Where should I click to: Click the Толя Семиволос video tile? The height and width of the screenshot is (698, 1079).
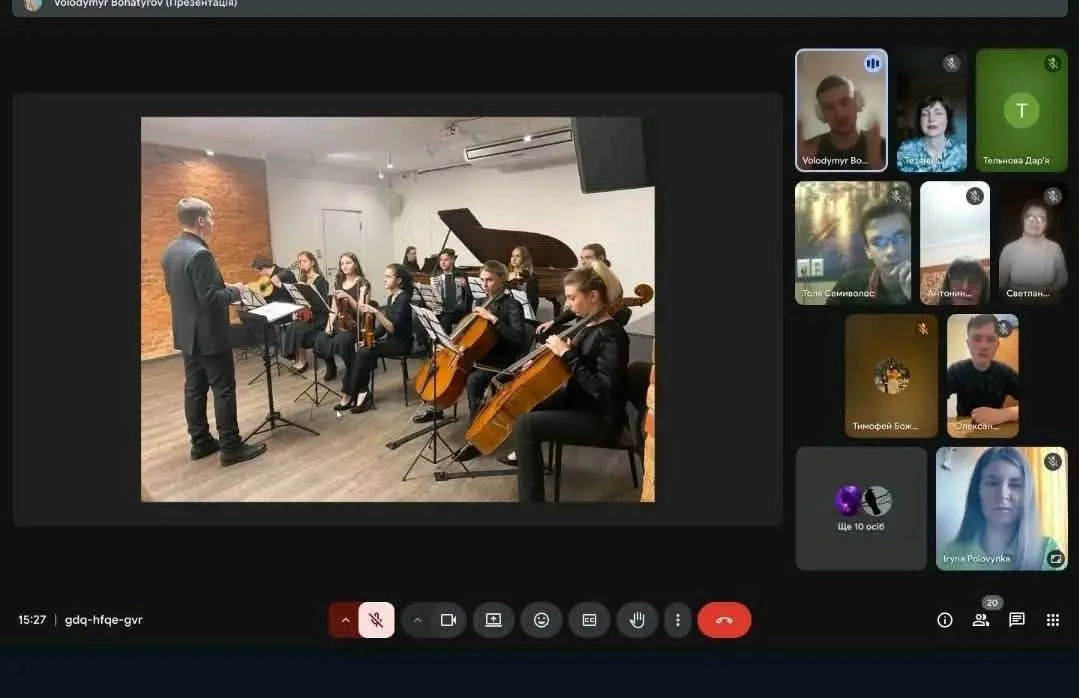click(852, 243)
